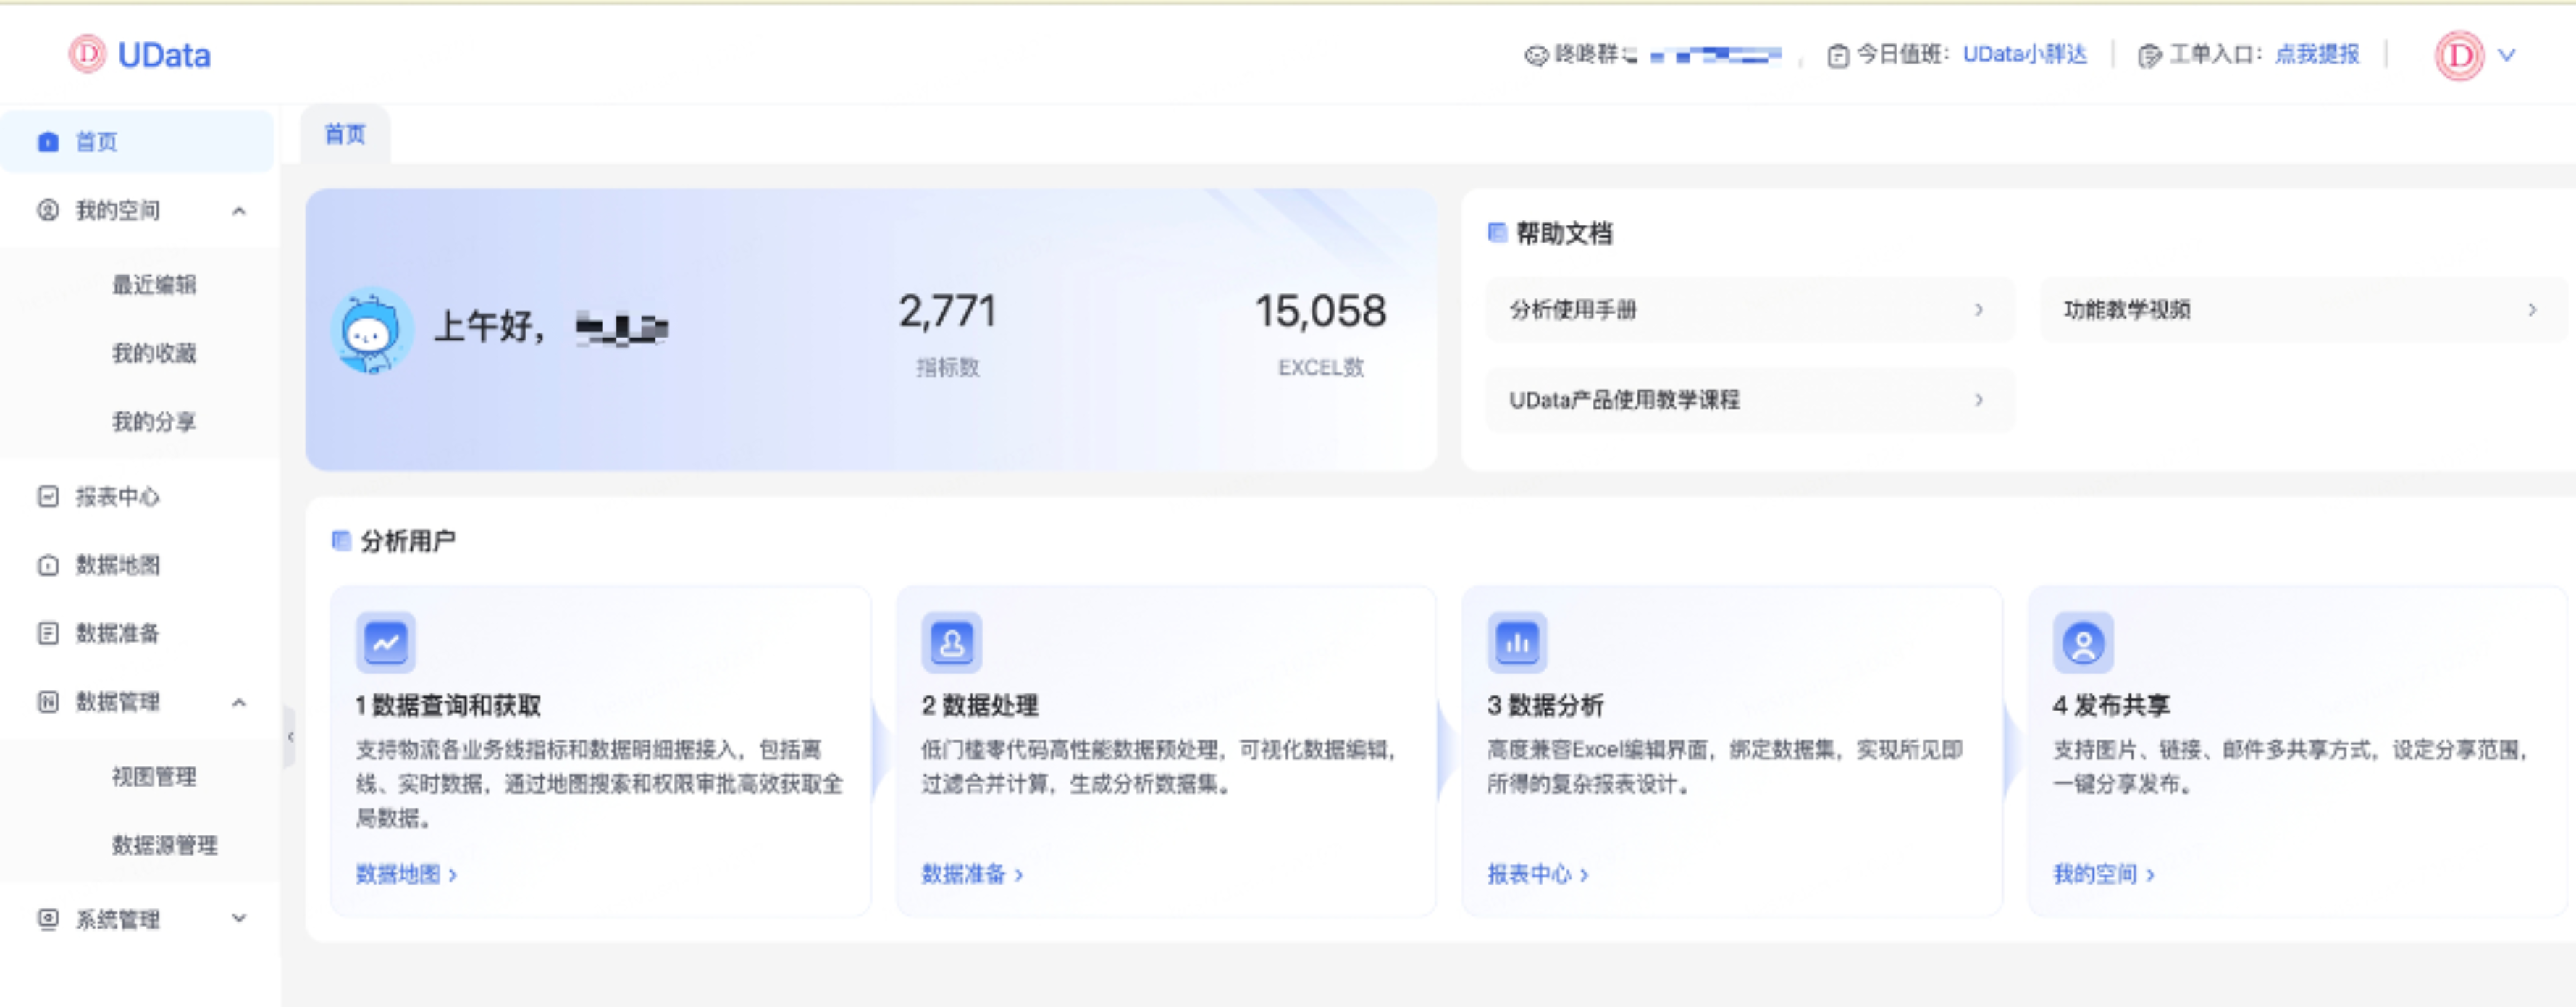Expand the 系统管理 menu section

(x=239, y=918)
